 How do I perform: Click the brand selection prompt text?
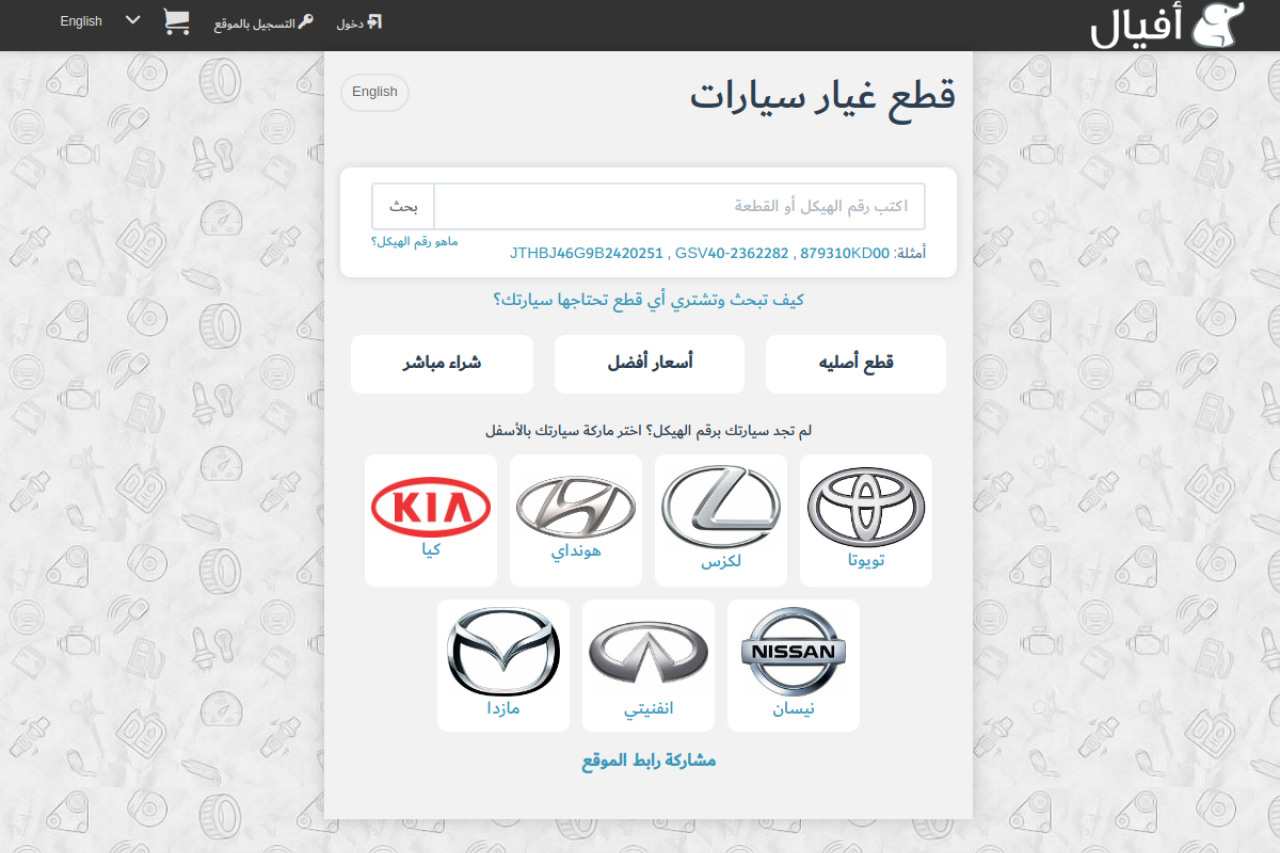pos(648,431)
